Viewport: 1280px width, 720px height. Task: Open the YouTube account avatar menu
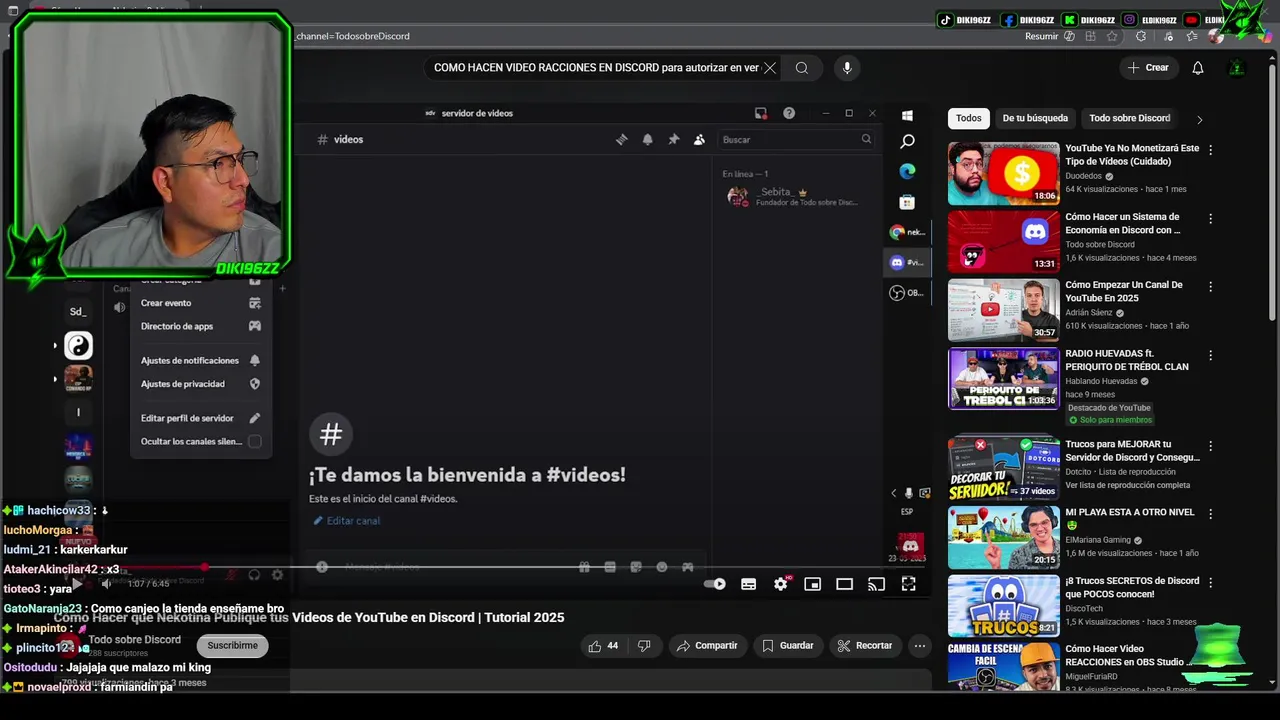pos(1237,68)
